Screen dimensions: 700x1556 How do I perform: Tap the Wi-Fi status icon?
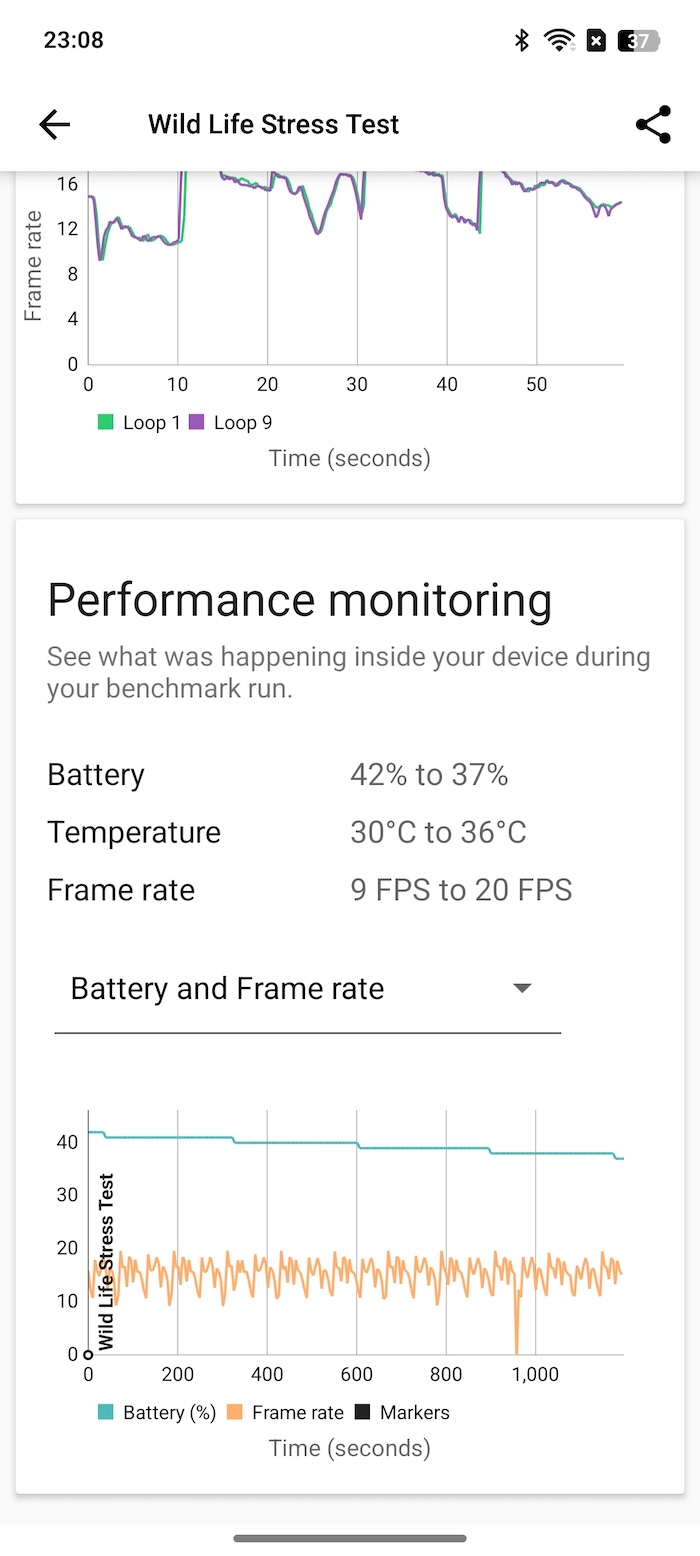coord(559,41)
